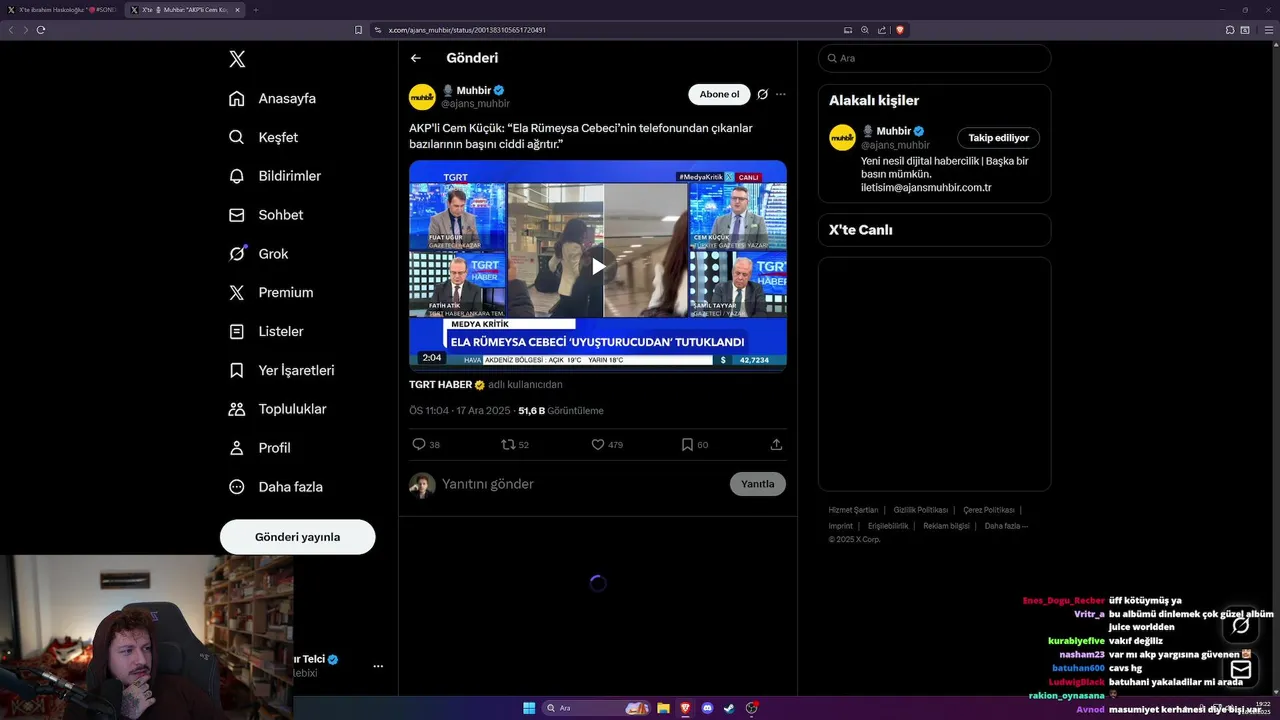Click the Yer İşaretleri bookmark icon
The width and height of the screenshot is (1280, 720).
[237, 370]
